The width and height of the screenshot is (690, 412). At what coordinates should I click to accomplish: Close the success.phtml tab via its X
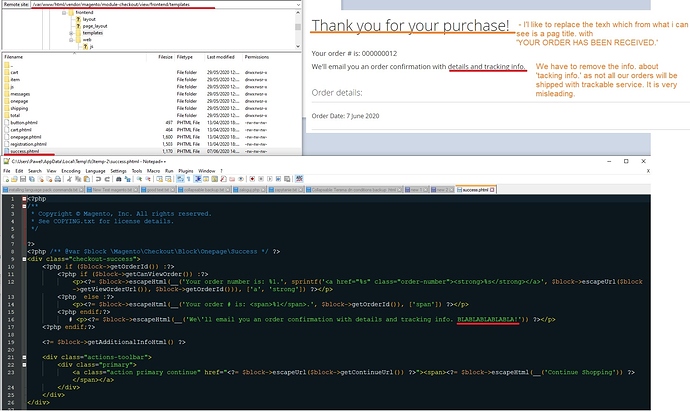pos(492,190)
